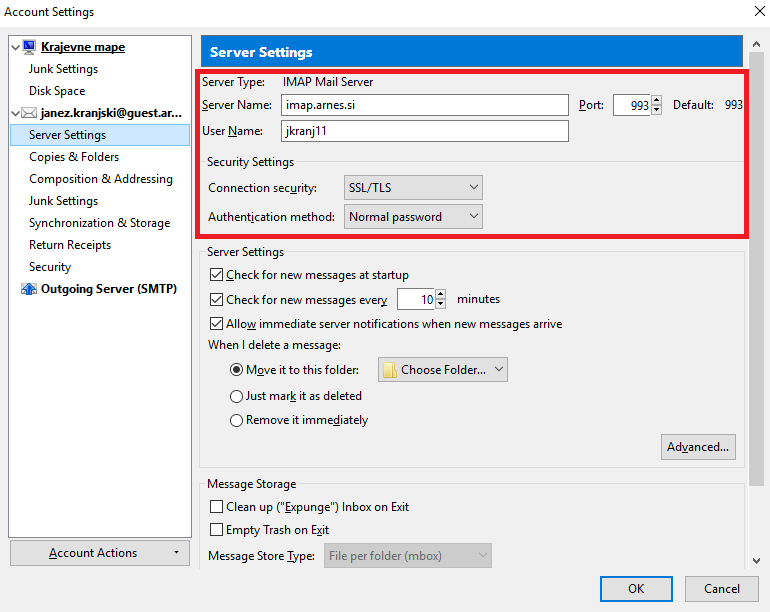The height and width of the screenshot is (612, 770).
Task: Open the Authentication method dropdown
Action: click(413, 217)
